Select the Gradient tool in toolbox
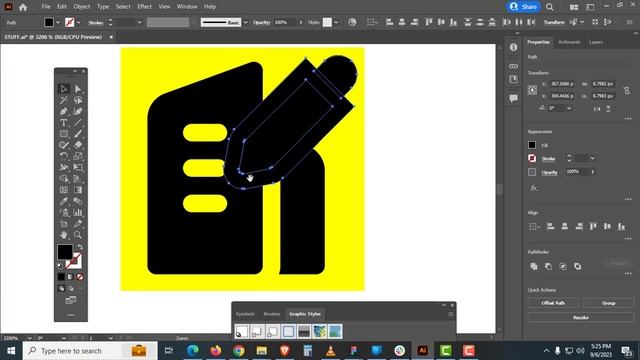The image size is (640, 360). tap(78, 190)
